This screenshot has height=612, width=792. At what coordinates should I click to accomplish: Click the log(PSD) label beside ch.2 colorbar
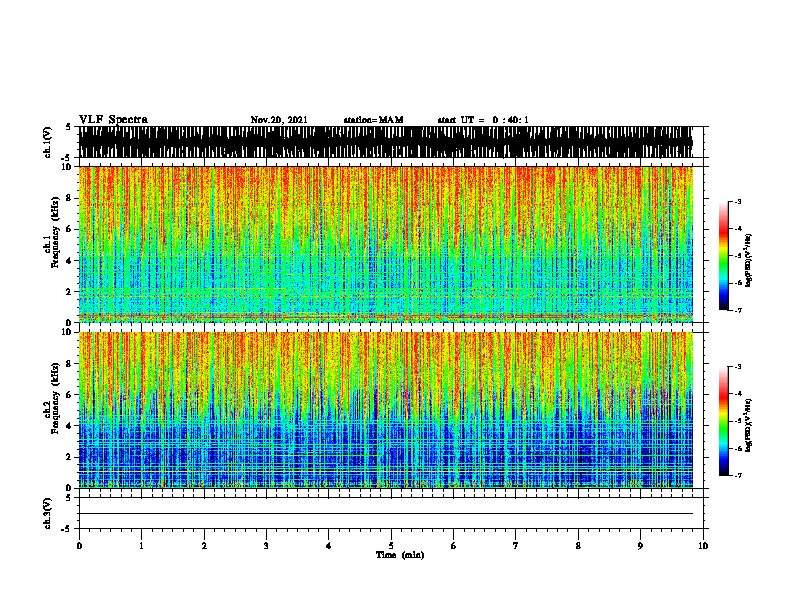coord(748,425)
